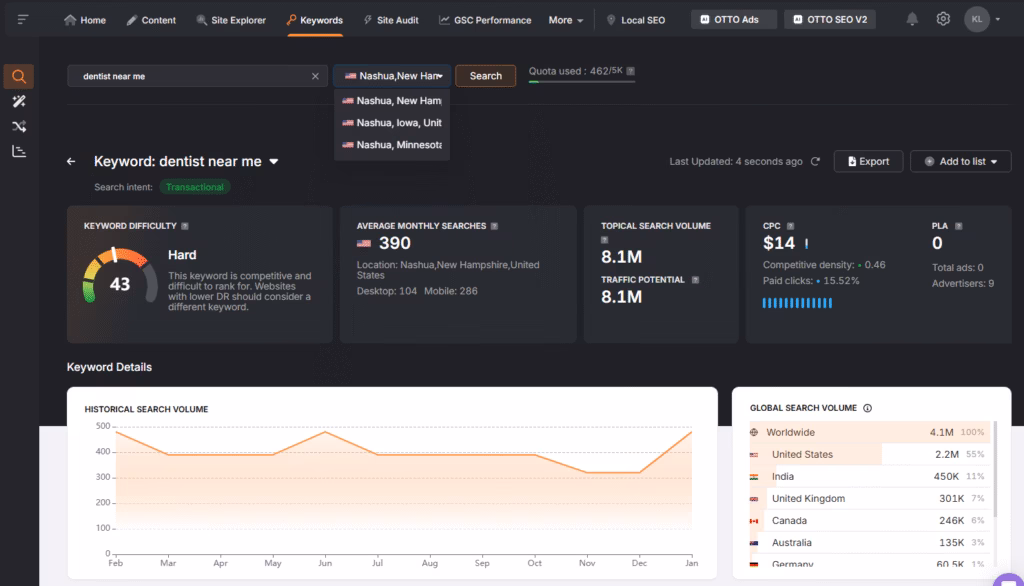Go back using the left arrow icon
The height and width of the screenshot is (586, 1024).
[71, 161]
